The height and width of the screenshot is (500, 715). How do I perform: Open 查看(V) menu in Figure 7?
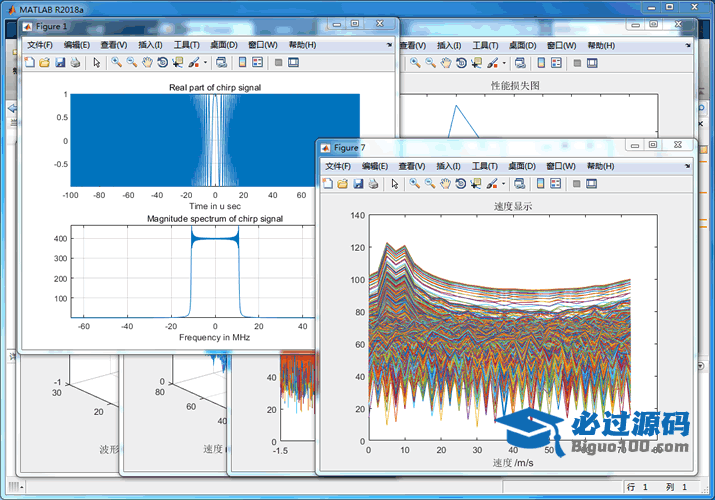412,166
